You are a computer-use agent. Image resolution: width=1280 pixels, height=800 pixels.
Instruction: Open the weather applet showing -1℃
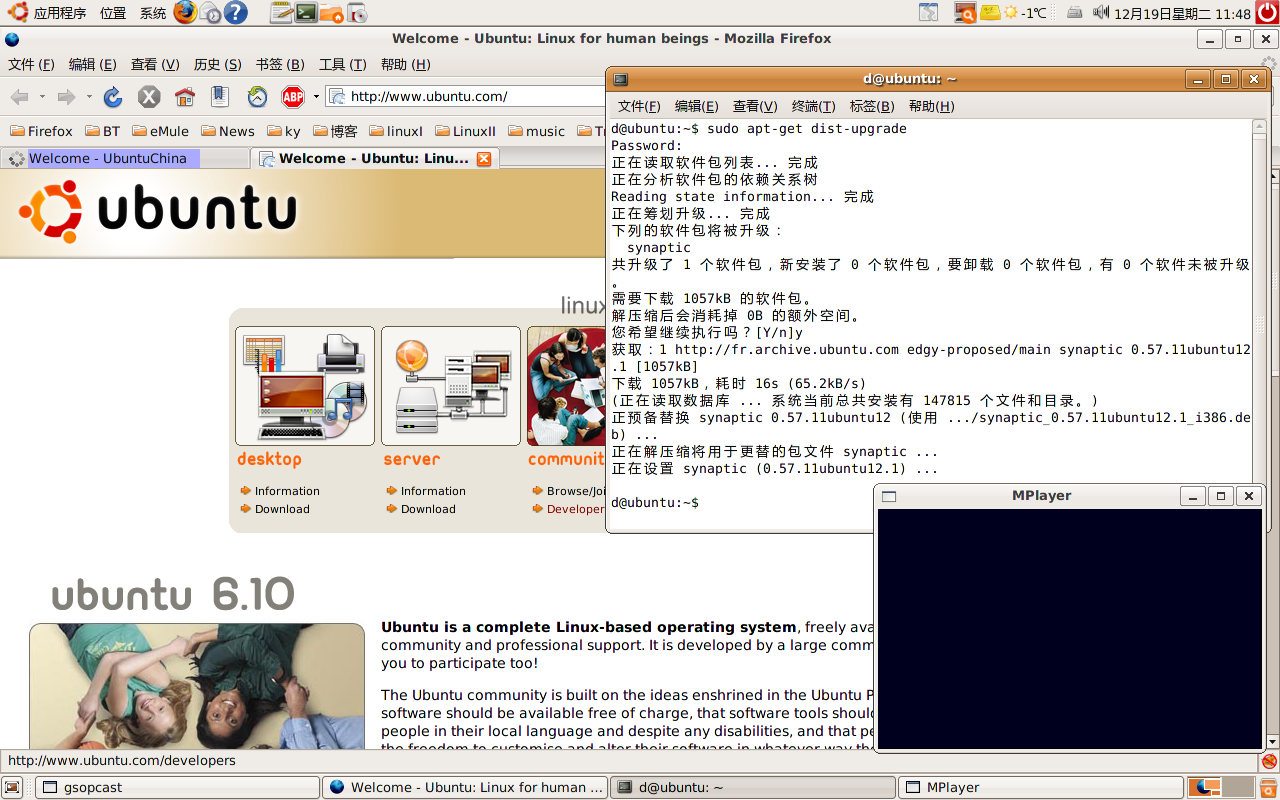1025,13
